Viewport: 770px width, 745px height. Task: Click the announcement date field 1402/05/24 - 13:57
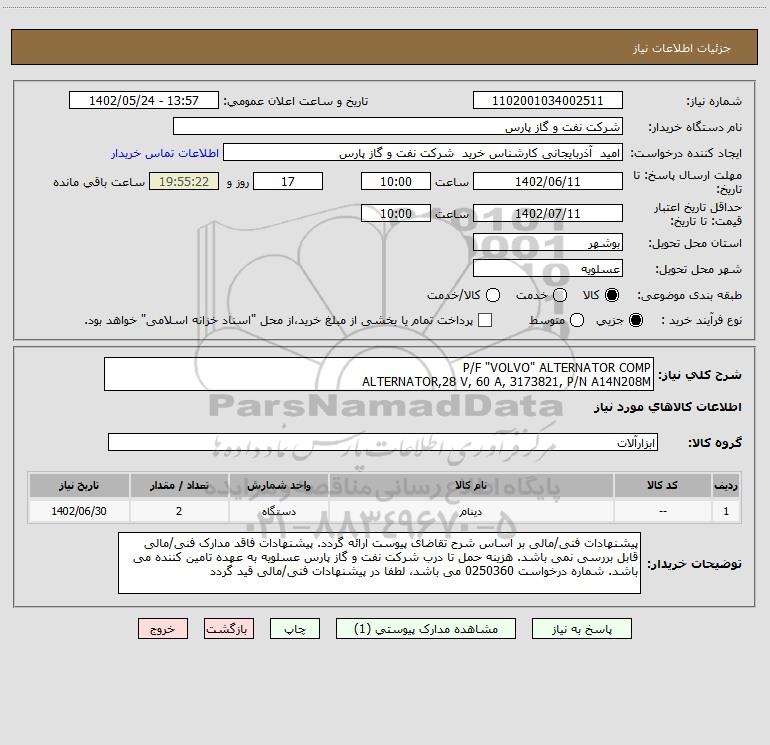pyautogui.click(x=144, y=101)
